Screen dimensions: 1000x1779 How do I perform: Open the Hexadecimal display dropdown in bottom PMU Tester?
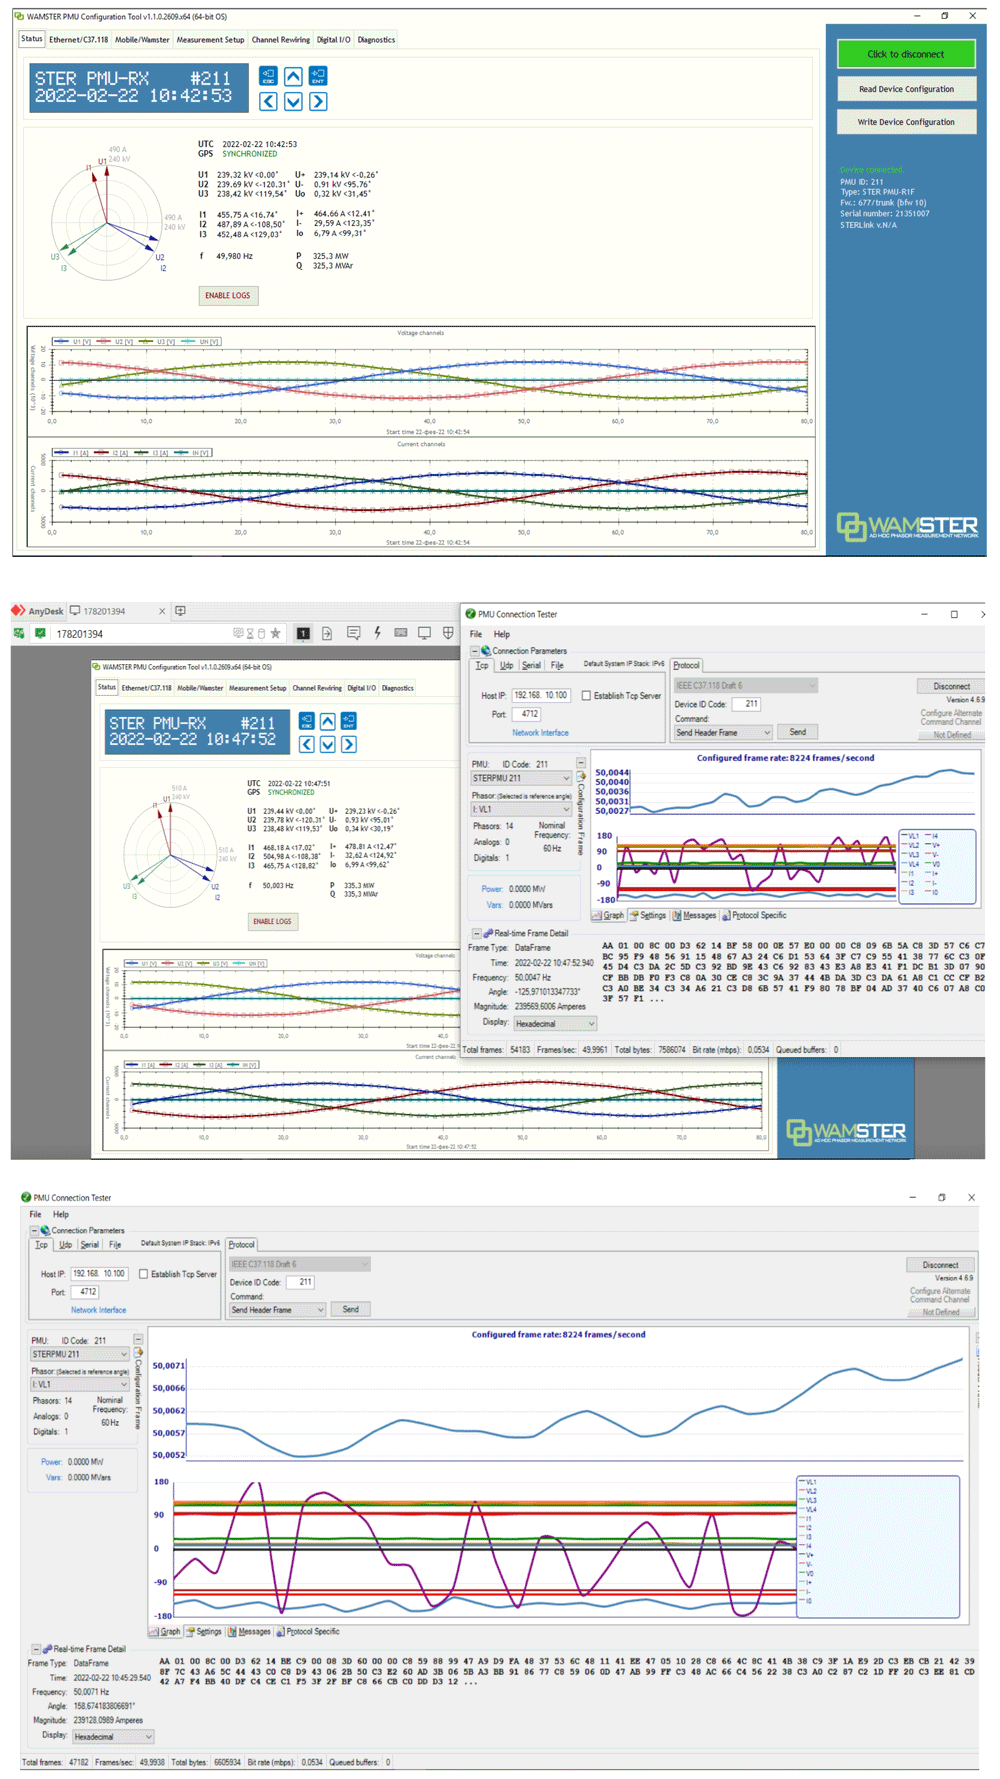(111, 1737)
